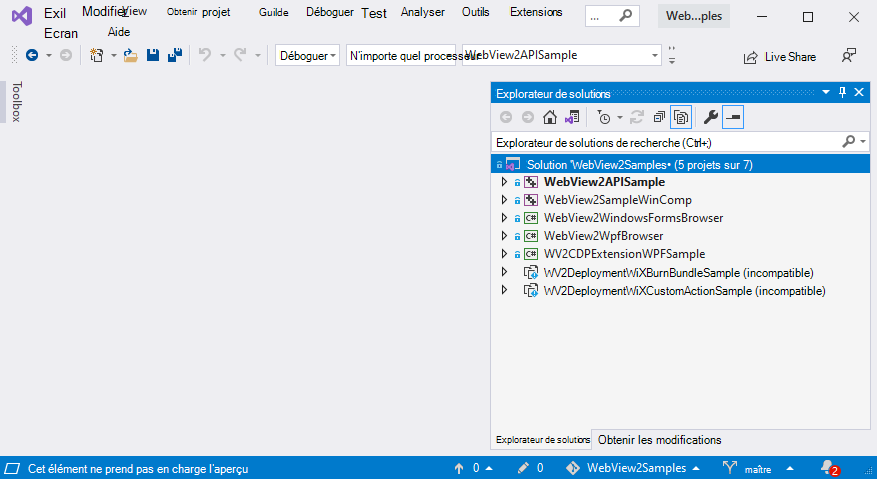
Task: Open the Modifier menu
Action: [x=102, y=11]
